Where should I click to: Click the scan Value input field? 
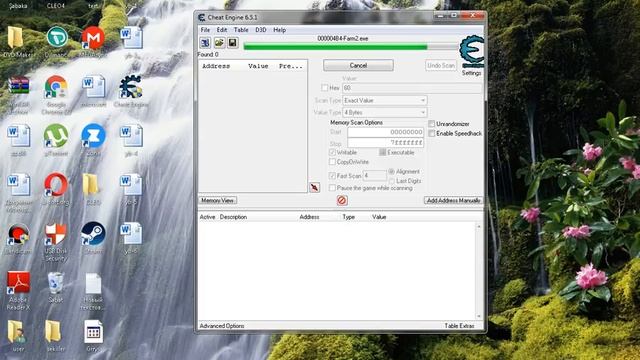[412, 88]
